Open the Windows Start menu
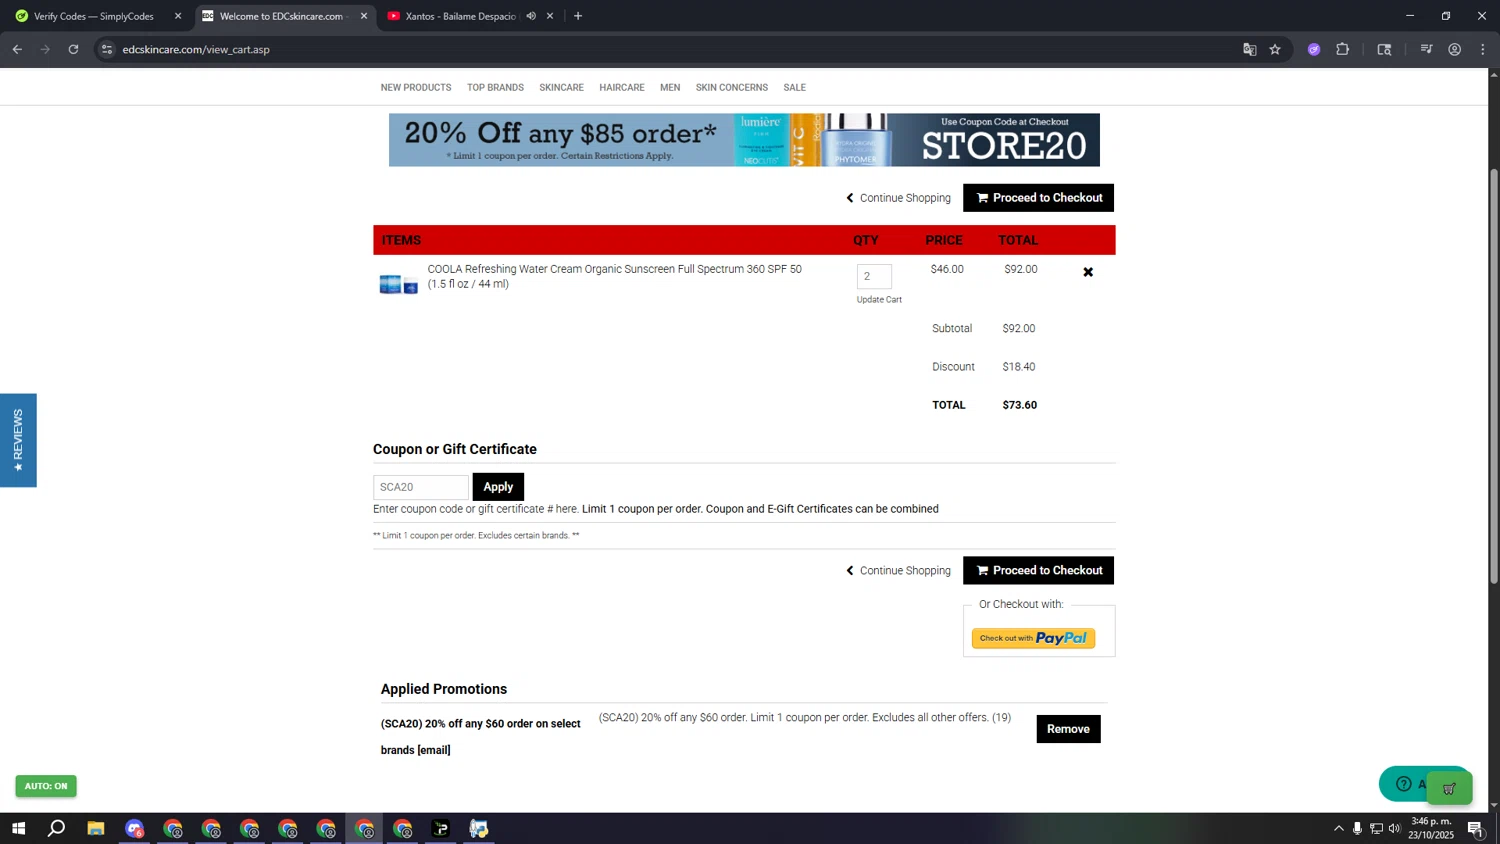The image size is (1500, 844). point(18,828)
